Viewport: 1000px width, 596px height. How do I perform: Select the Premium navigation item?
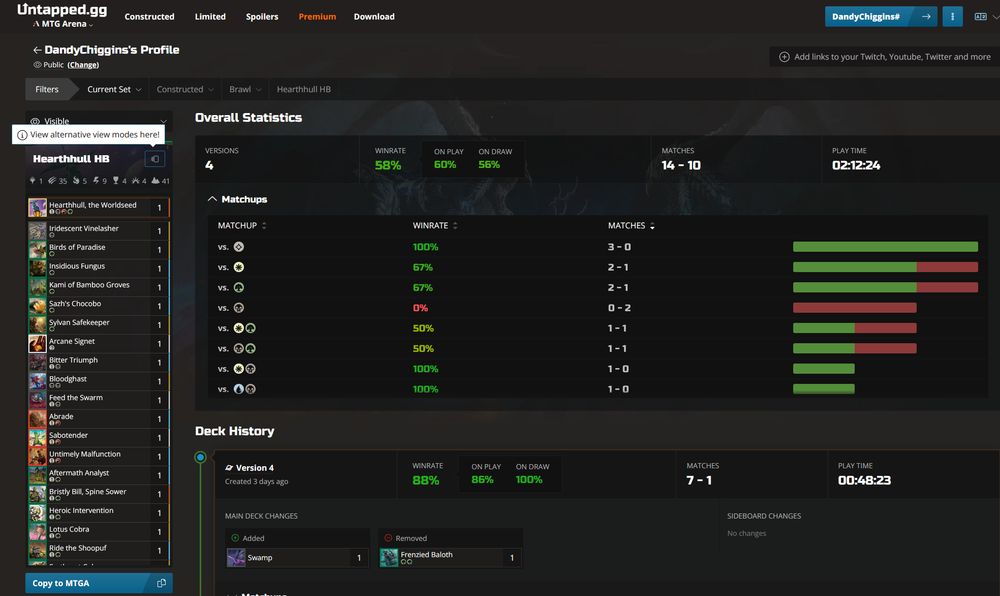click(317, 17)
